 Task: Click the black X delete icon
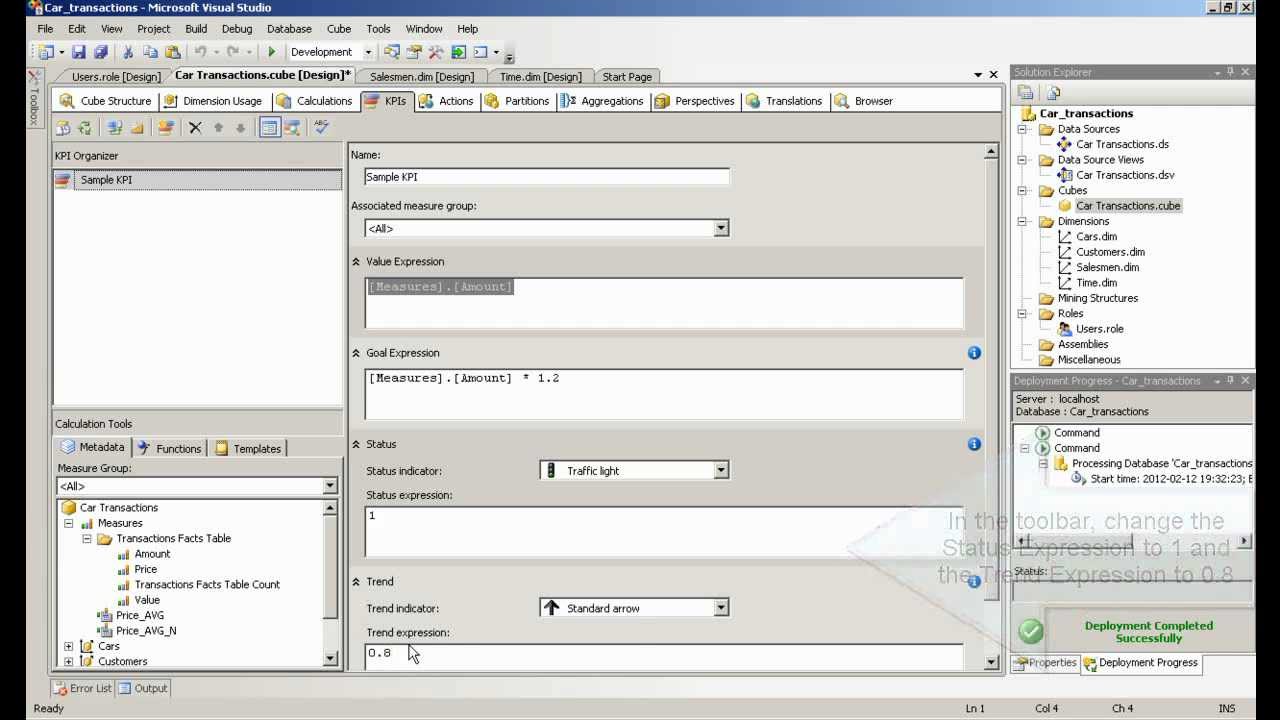[195, 128]
